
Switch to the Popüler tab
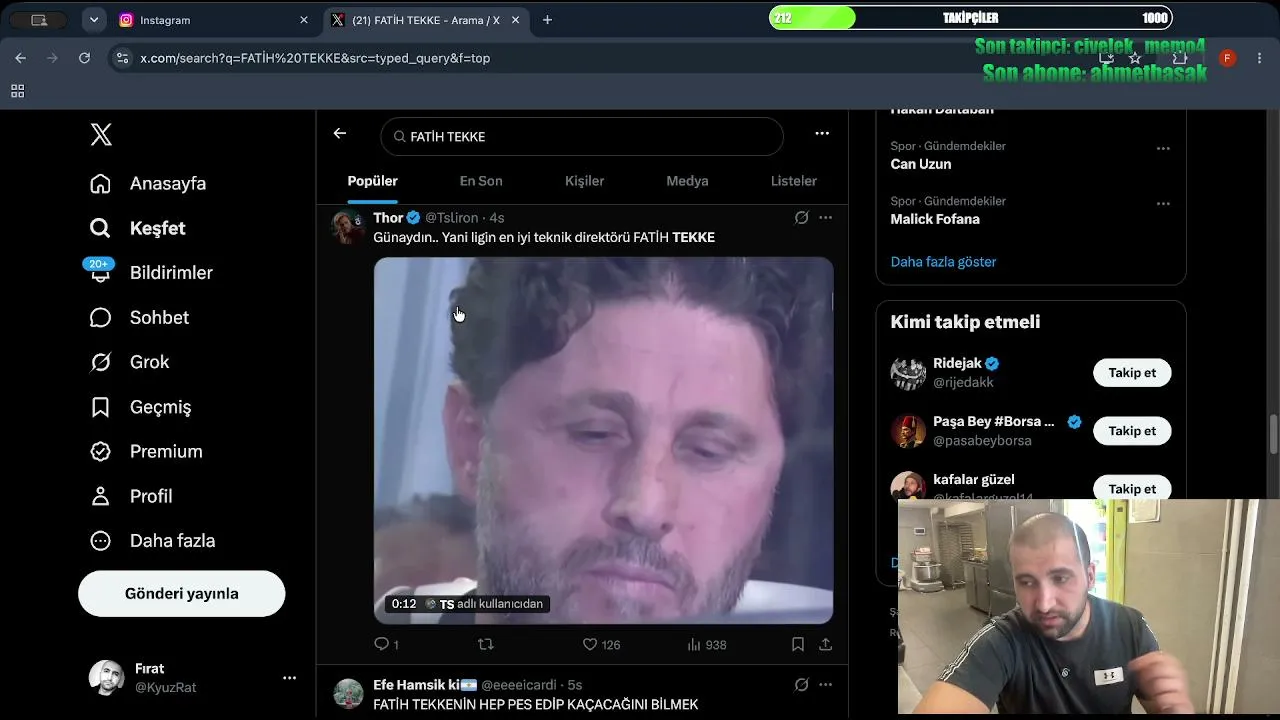(373, 181)
